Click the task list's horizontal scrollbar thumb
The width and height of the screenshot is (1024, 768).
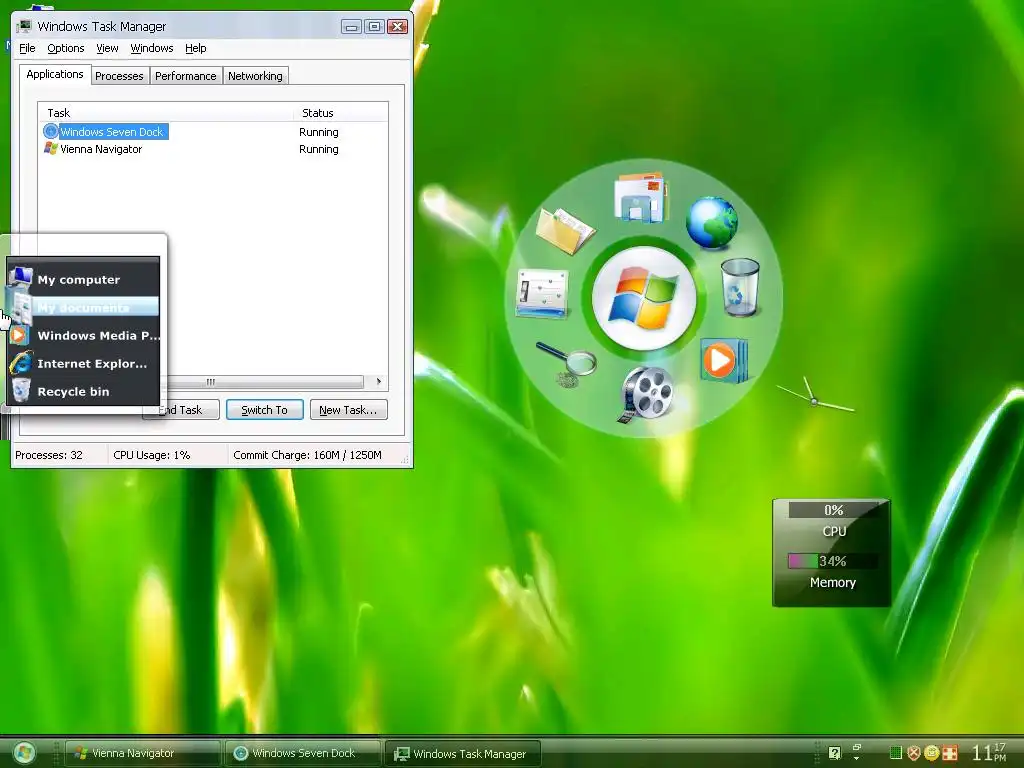click(264, 381)
